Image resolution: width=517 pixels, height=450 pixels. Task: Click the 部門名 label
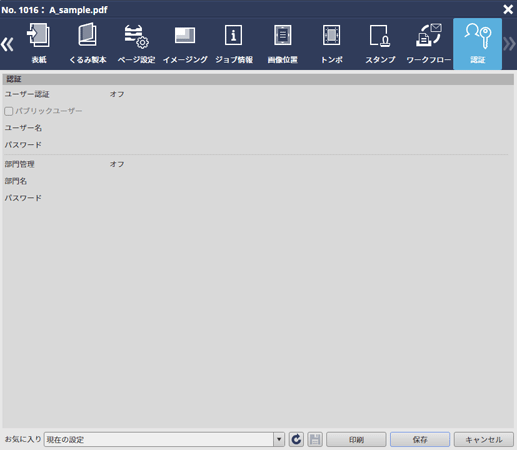(16, 181)
